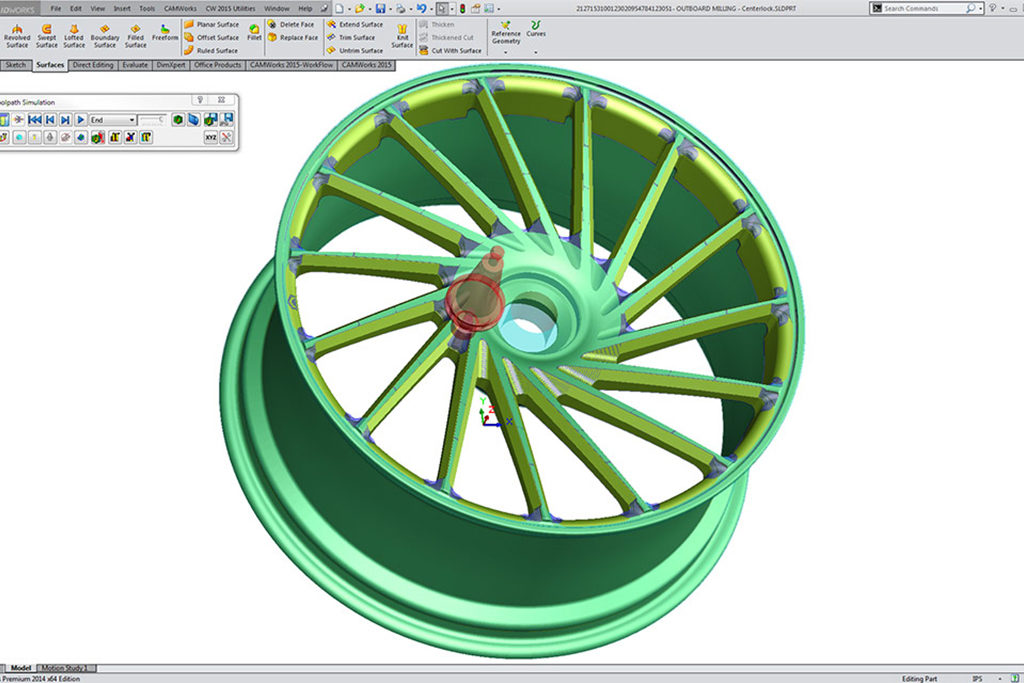Expand the Save dropdown arrow
The height and width of the screenshot is (683, 1024).
390,9
